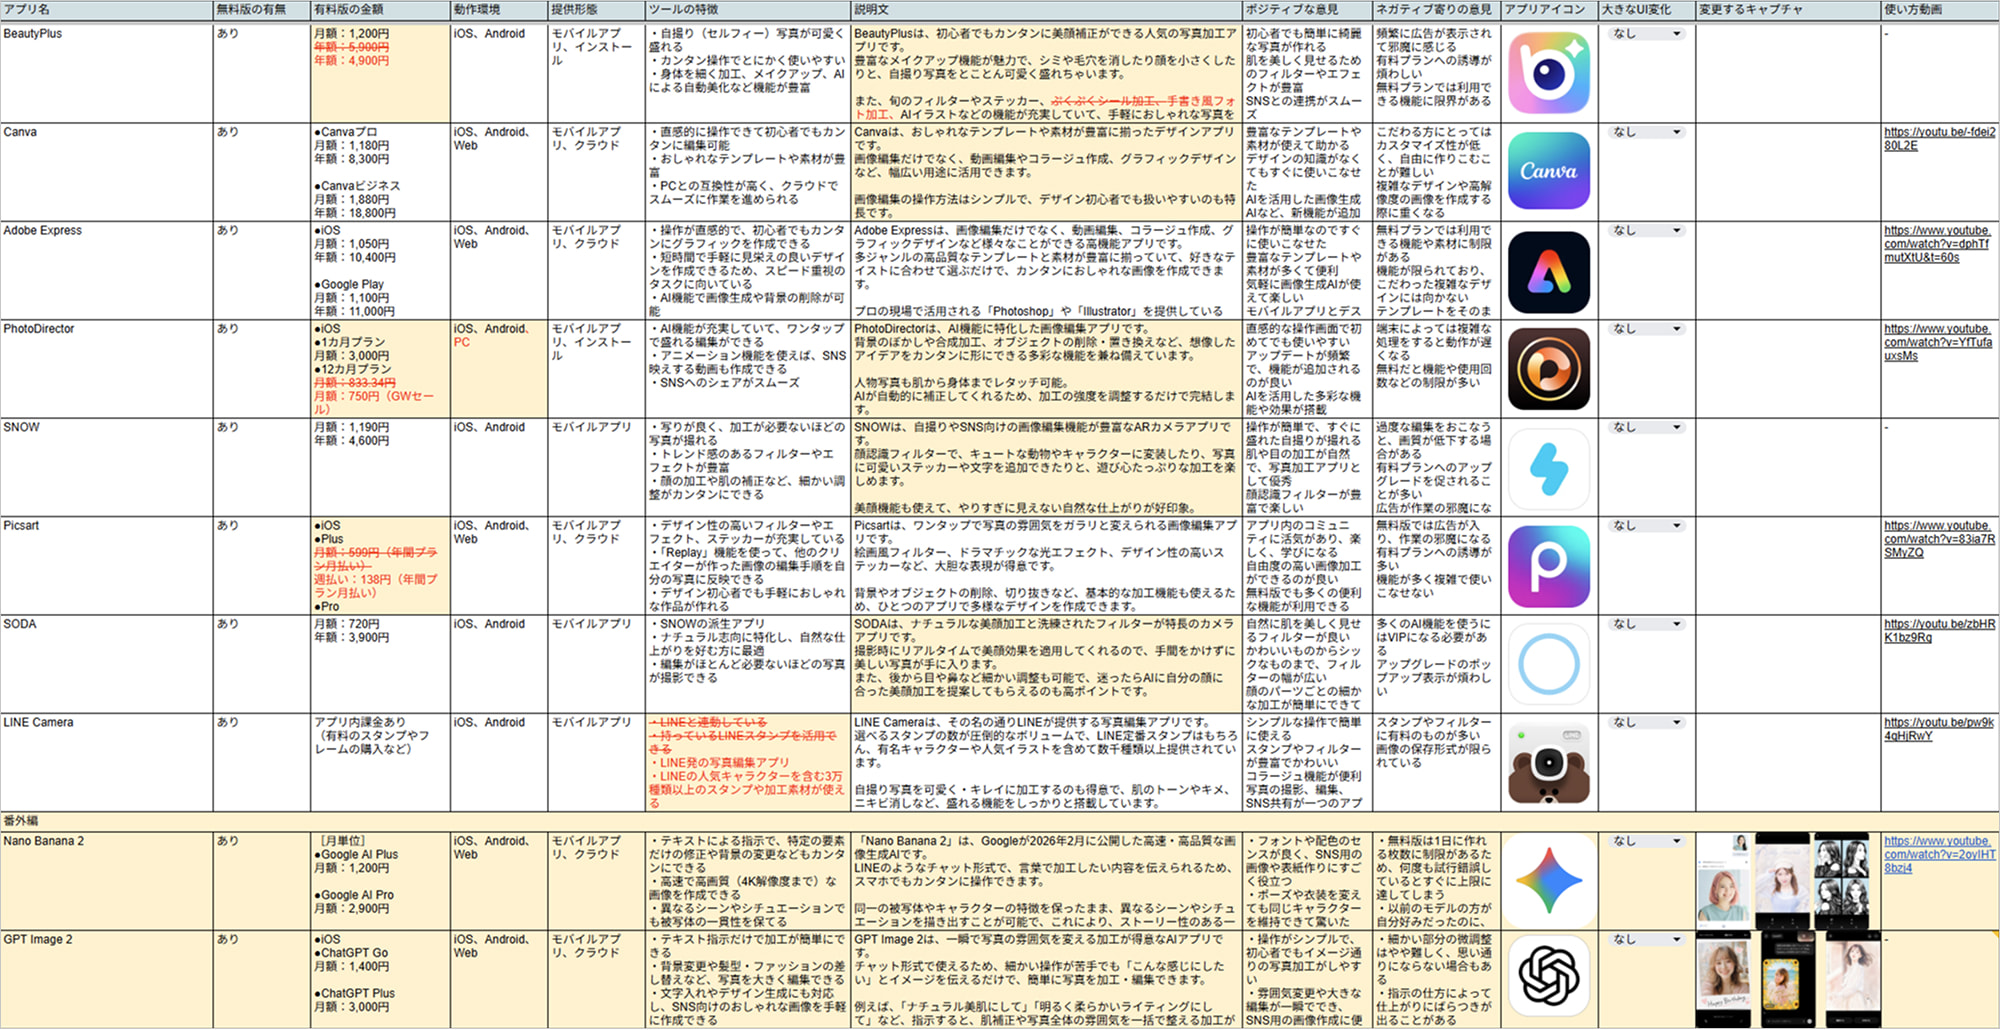Select the 有料版の金額 column header
The width and height of the screenshot is (2000, 1030).
[380, 10]
